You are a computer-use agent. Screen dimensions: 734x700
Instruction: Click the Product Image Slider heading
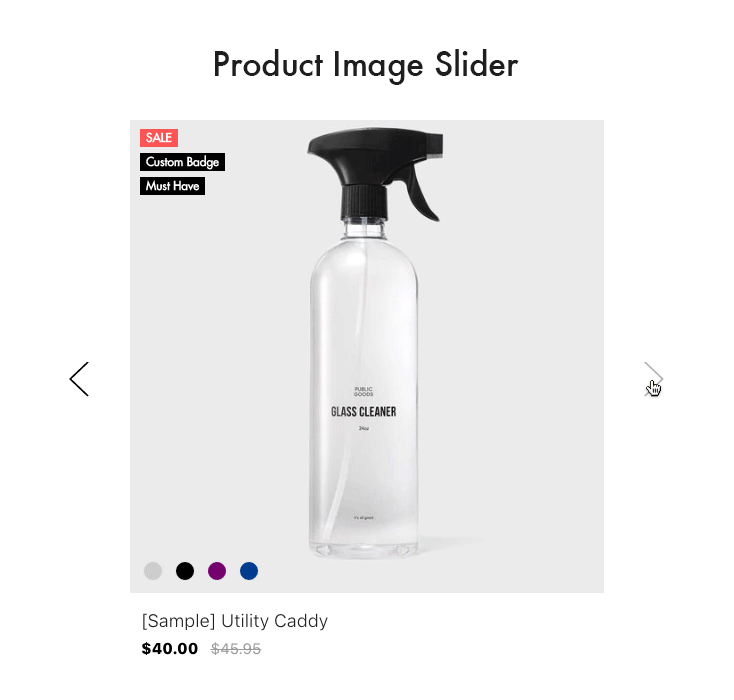[x=366, y=65]
